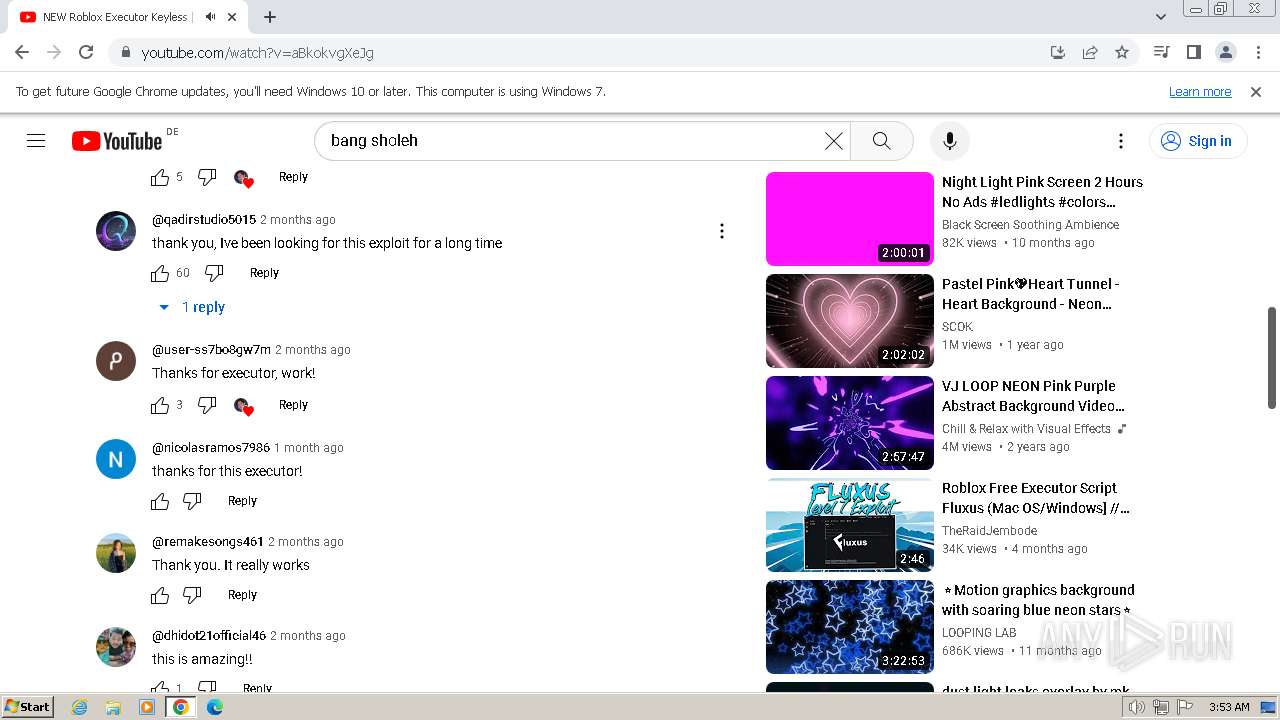Open @qadirstudio5015 channel avatar

116,231
